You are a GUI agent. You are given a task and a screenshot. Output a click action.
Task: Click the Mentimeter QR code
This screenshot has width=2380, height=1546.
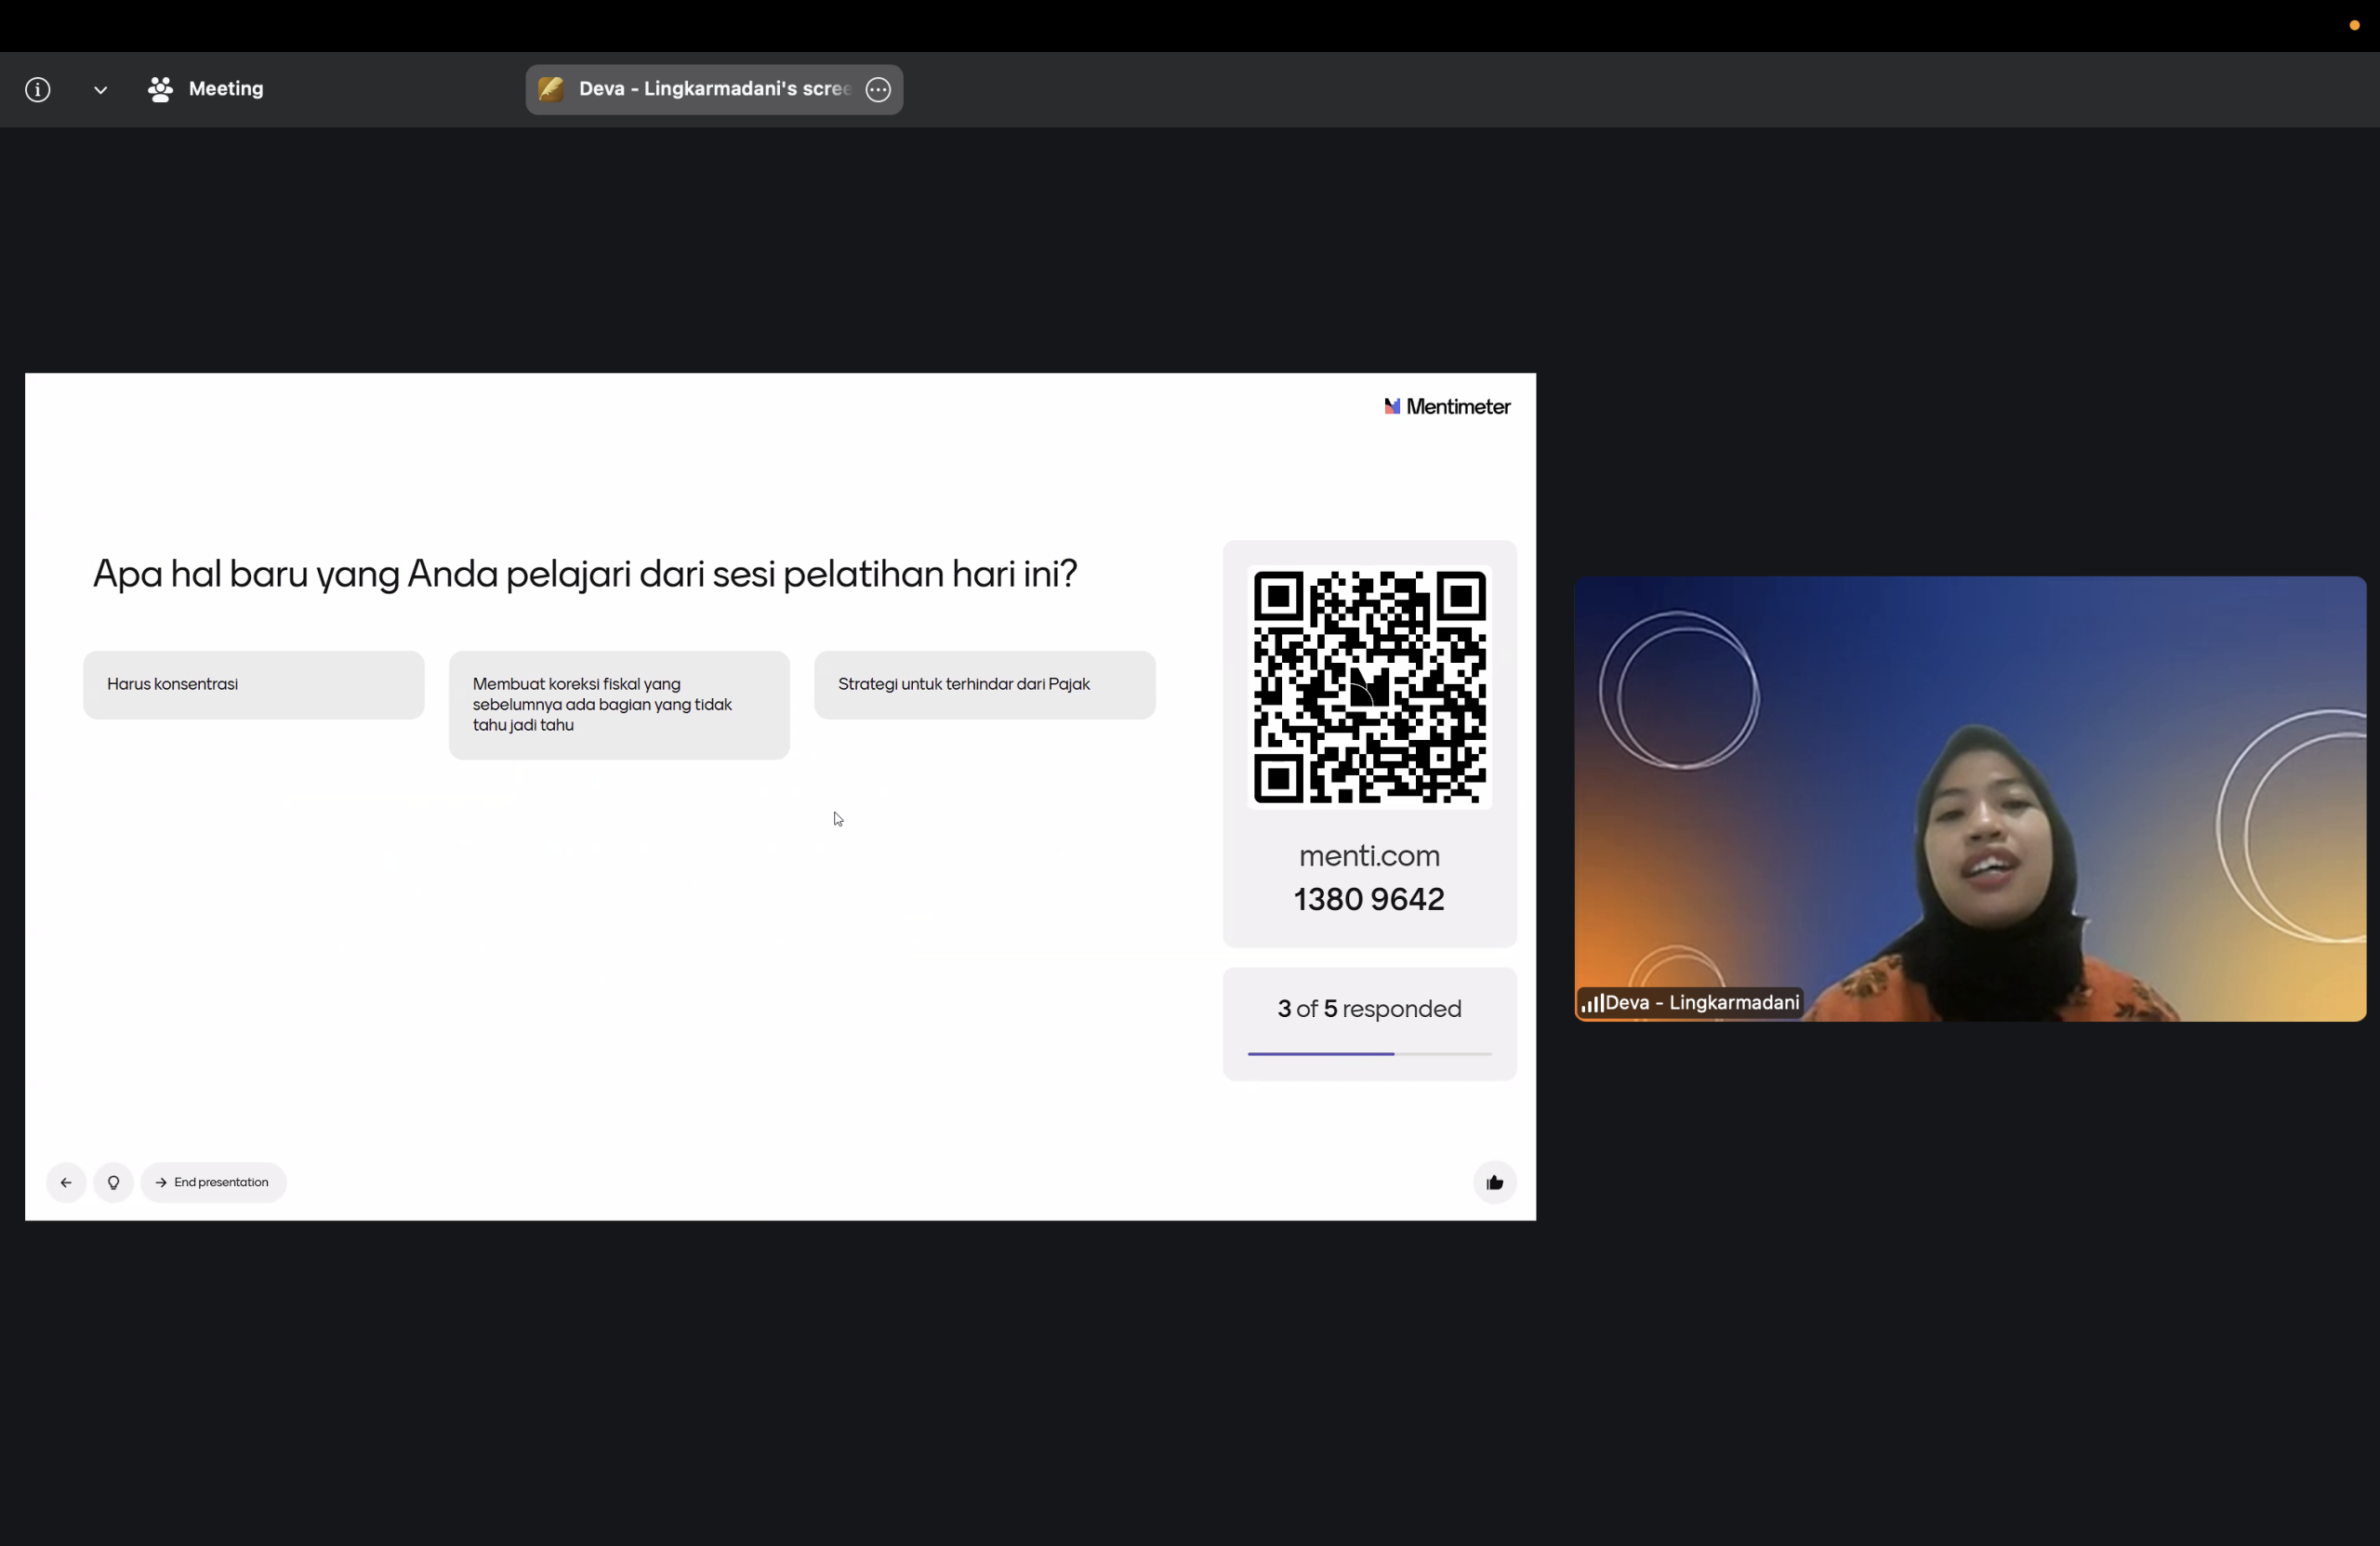point(1369,687)
